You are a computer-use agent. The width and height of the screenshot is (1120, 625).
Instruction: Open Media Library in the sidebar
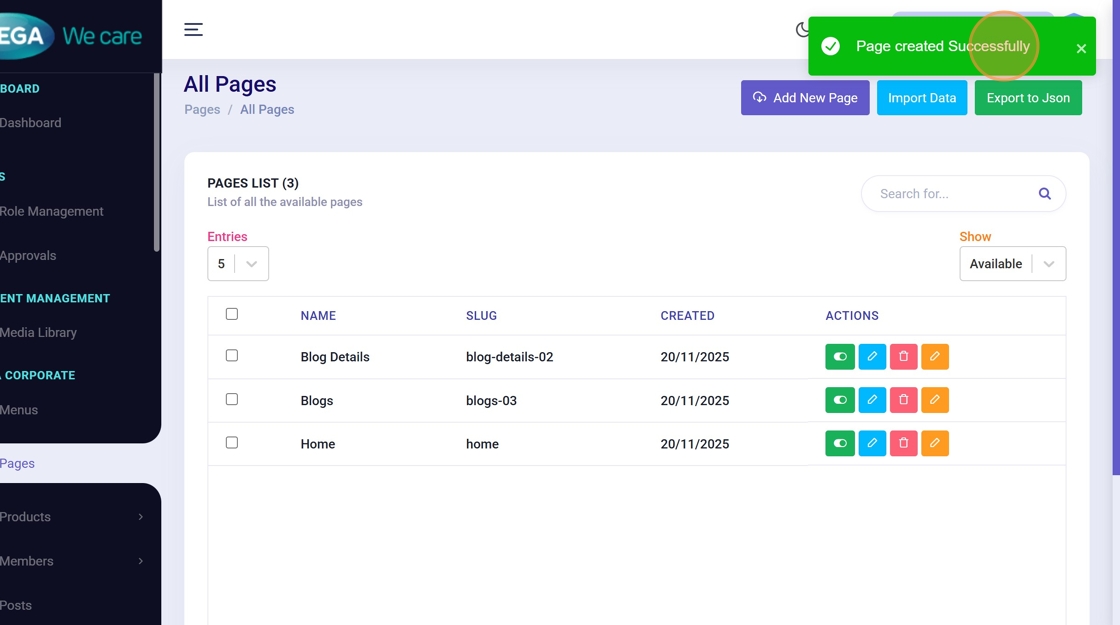(39, 333)
